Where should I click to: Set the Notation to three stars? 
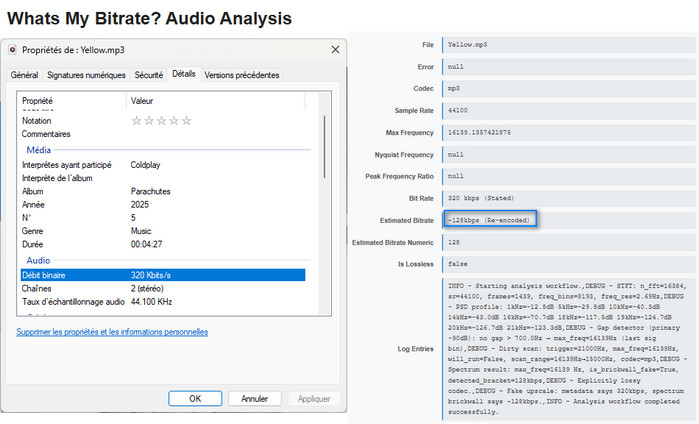(x=161, y=121)
